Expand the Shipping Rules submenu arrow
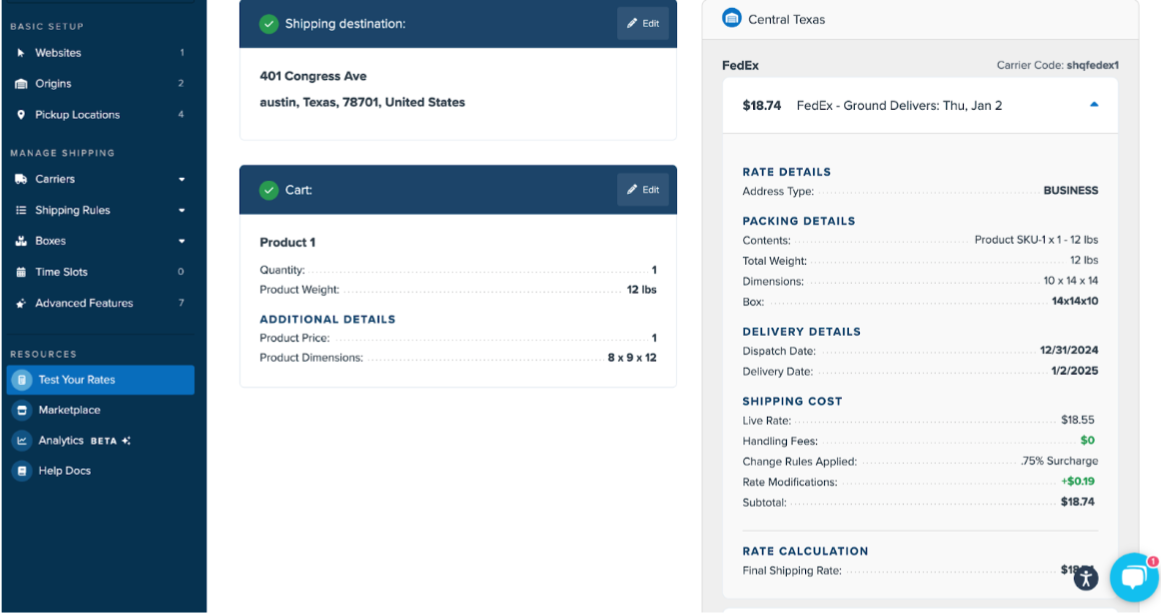 (x=182, y=211)
